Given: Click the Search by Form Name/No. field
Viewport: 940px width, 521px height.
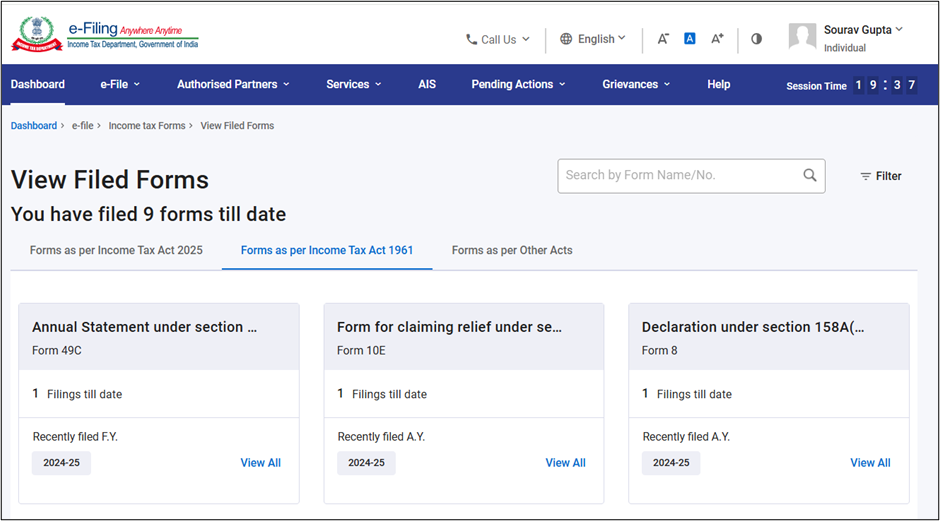Looking at the screenshot, I should coord(680,175).
